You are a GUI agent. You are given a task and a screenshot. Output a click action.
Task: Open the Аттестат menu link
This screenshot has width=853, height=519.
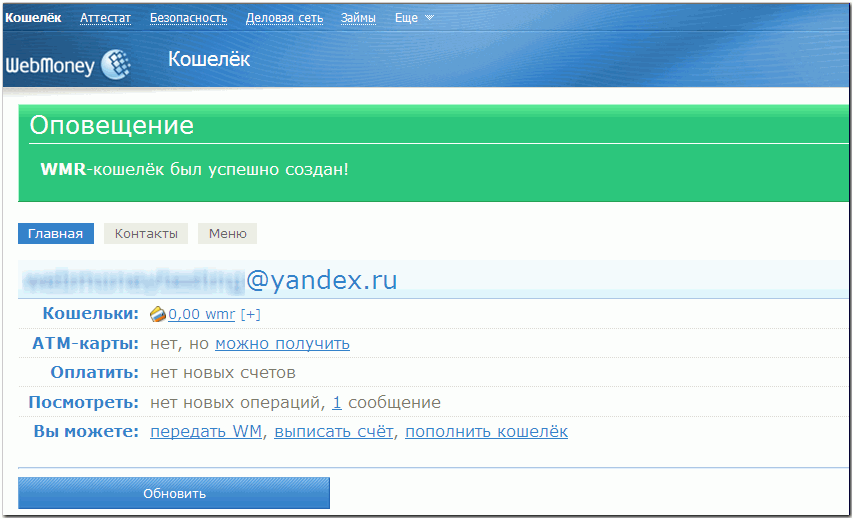point(105,18)
